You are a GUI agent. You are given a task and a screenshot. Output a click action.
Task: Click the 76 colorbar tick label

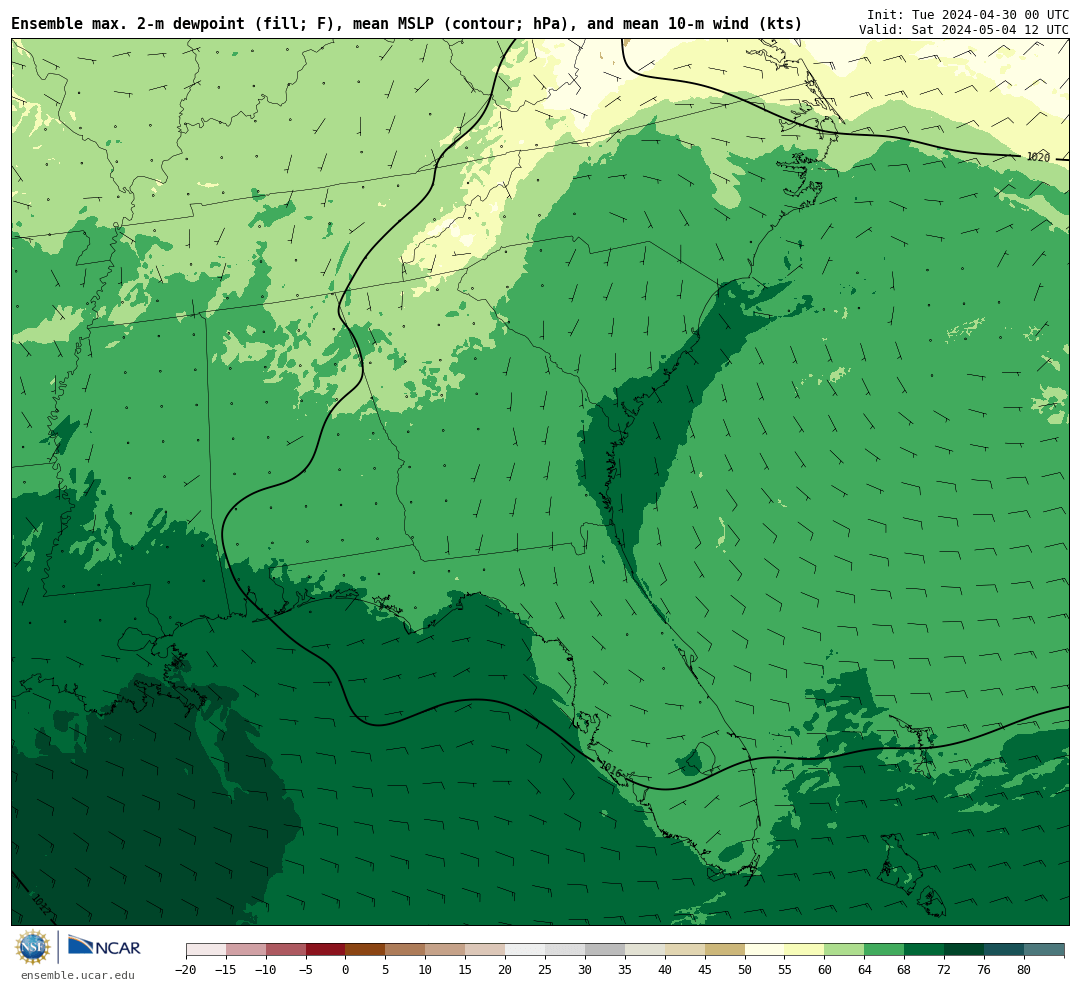coord(985,970)
